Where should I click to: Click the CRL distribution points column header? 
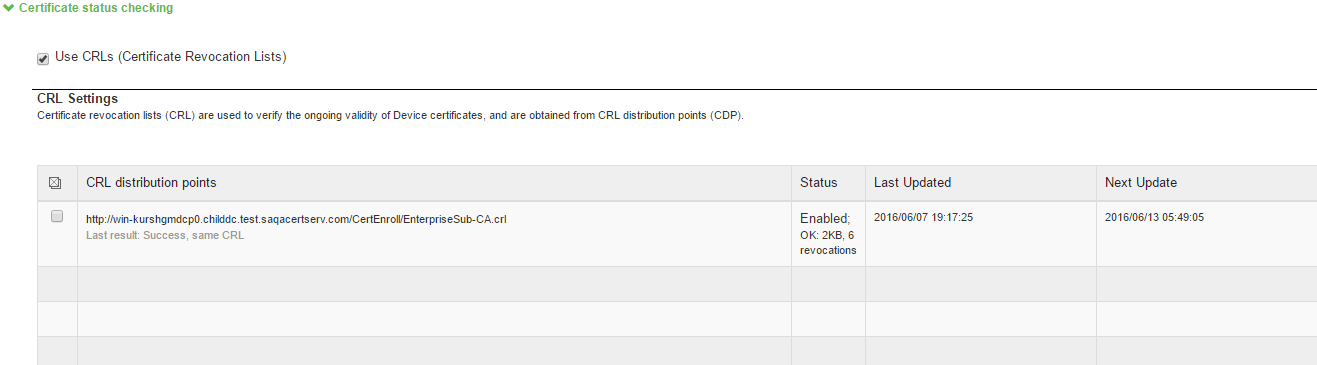151,183
